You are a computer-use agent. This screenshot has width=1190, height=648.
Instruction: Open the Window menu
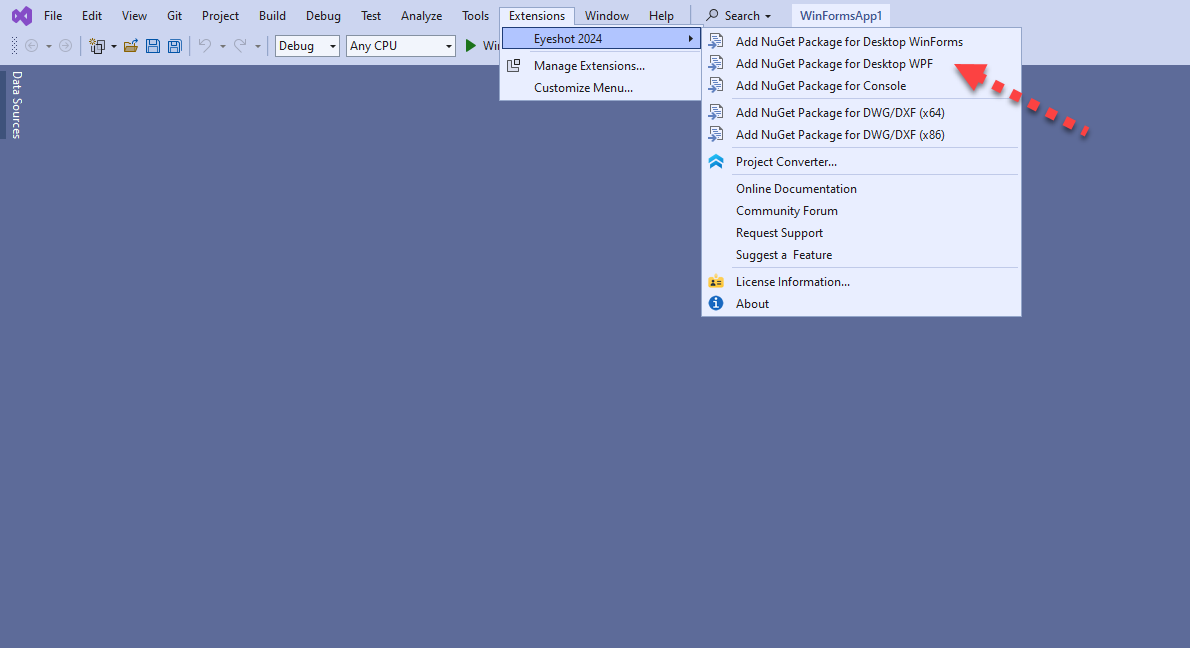(606, 15)
